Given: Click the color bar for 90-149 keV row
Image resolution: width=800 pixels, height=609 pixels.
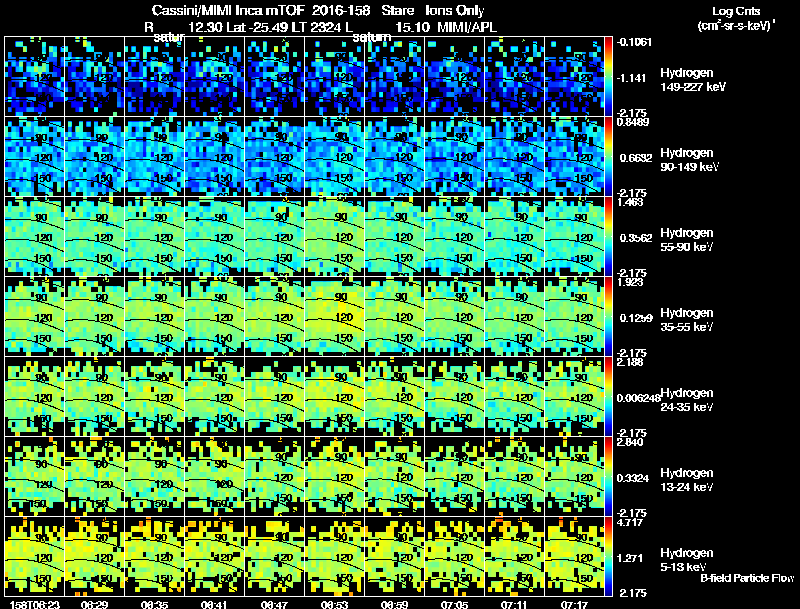Looking at the screenshot, I should (608, 156).
